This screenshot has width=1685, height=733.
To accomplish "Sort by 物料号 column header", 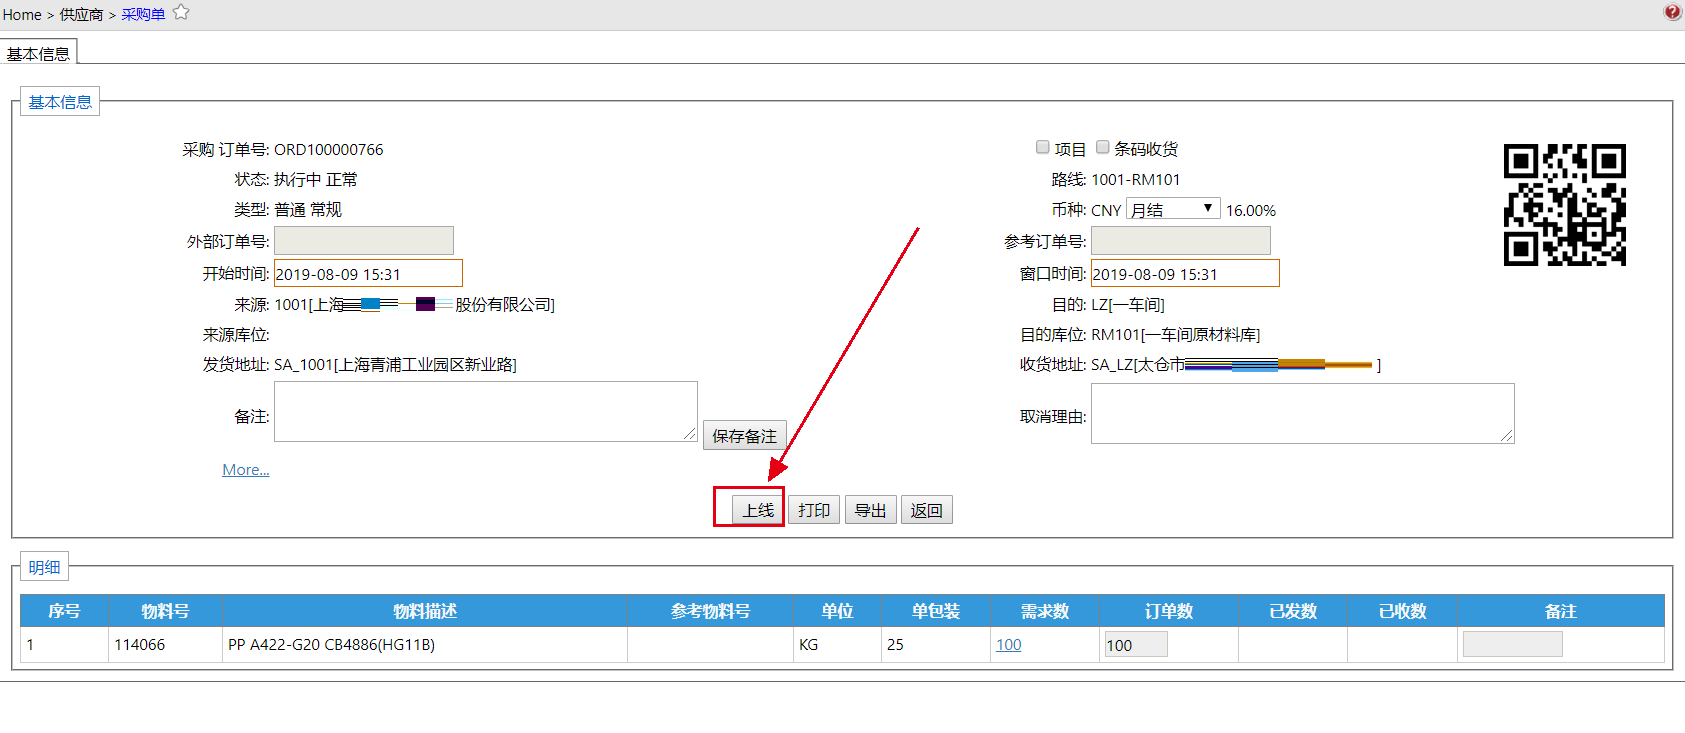I will coord(165,611).
